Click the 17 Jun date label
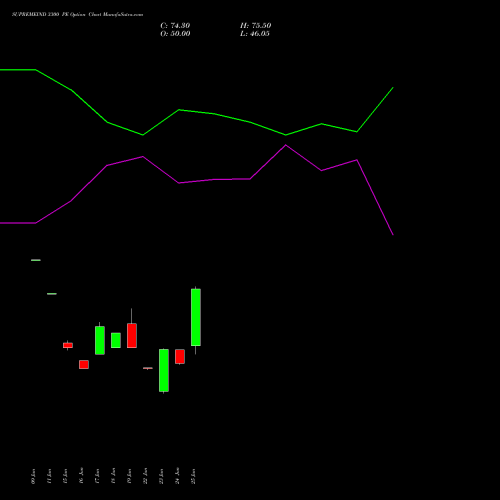 coord(97,476)
